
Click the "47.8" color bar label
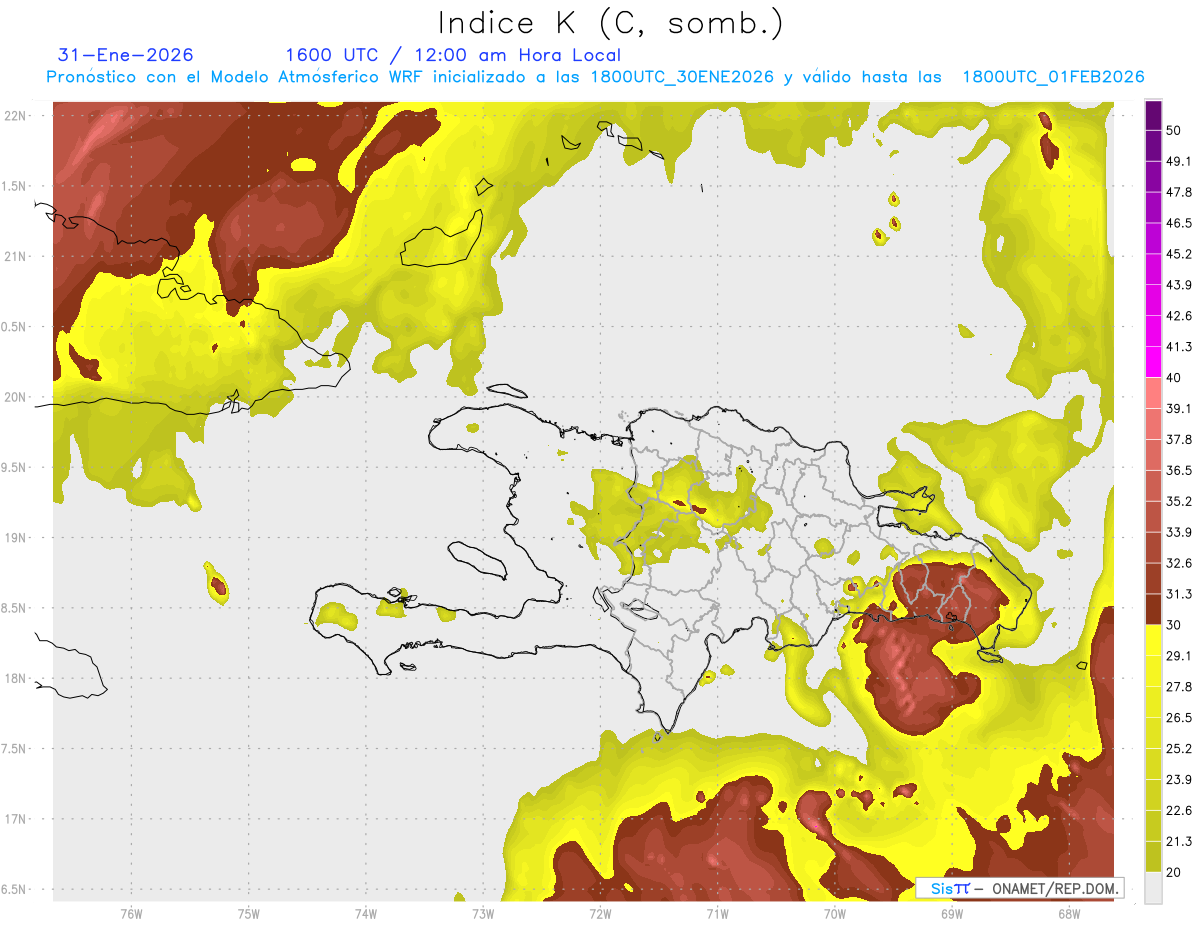pos(1178,192)
